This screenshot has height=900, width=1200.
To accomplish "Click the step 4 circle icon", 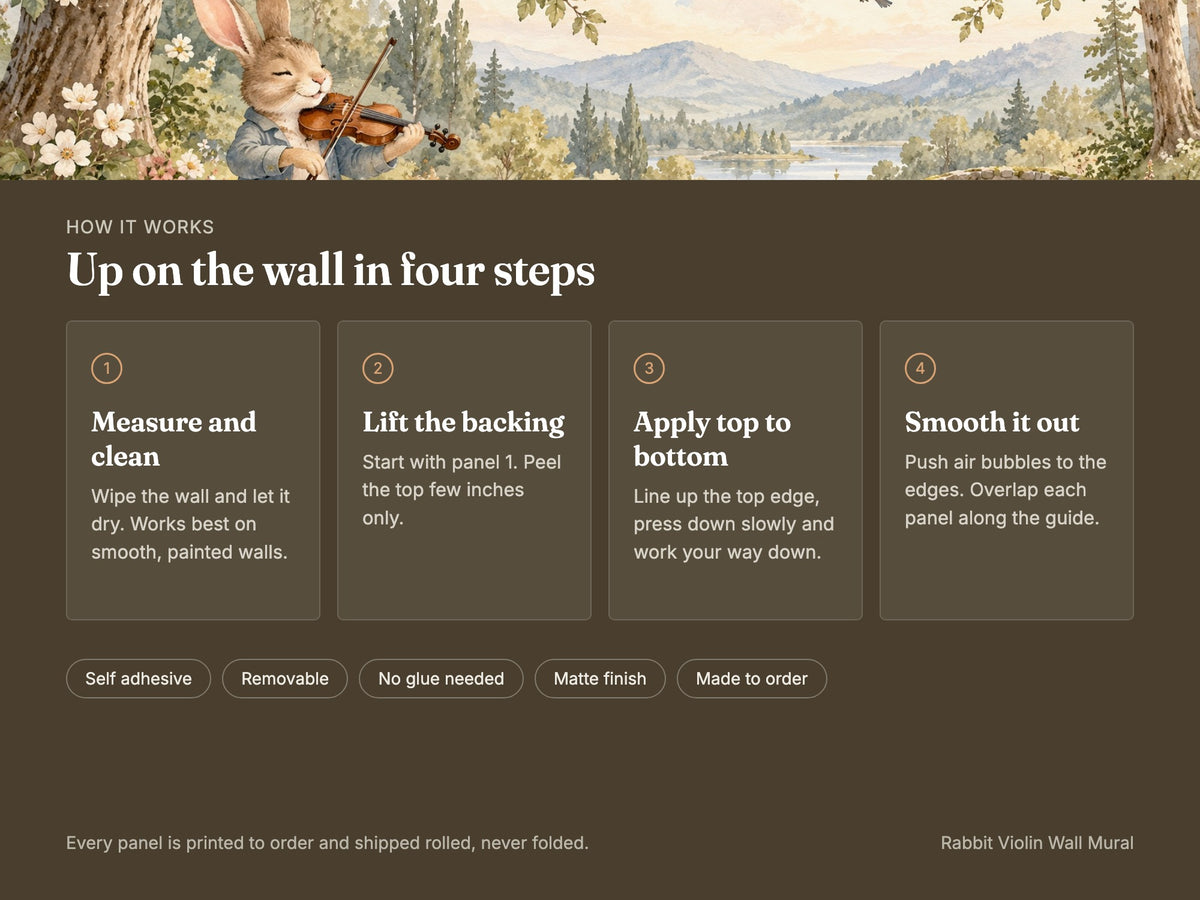I will pyautogui.click(x=920, y=369).
